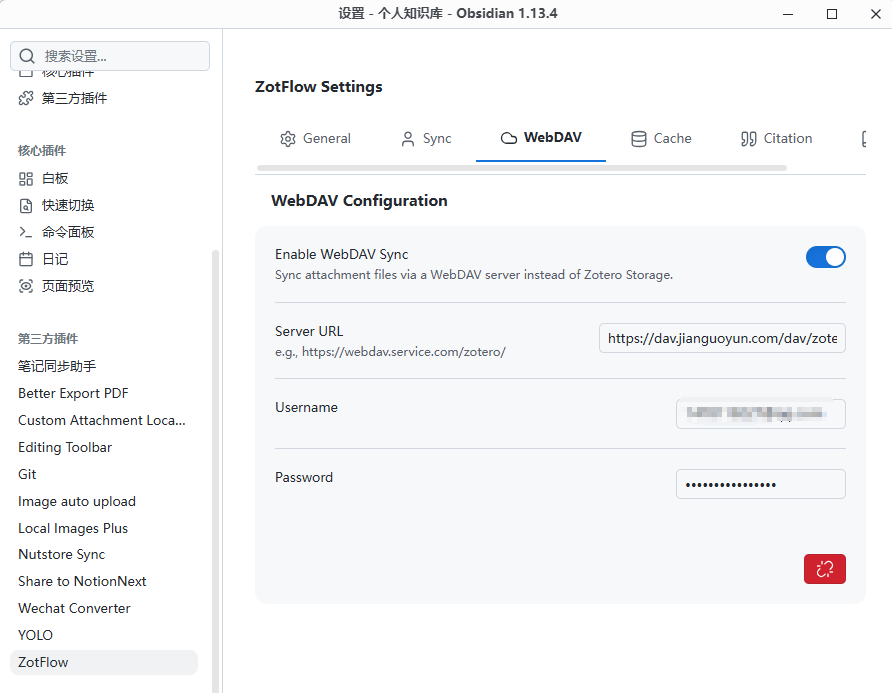Click the 命令面板 terminal prompt icon
The height and width of the screenshot is (693, 892).
pyautogui.click(x=26, y=232)
